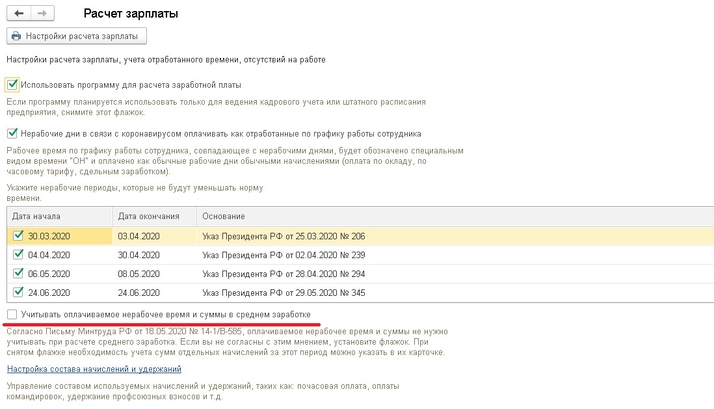Viewport: 714px width, 409px height.
Task: Select the end date cell 30.04.2020
Action: coord(140,255)
